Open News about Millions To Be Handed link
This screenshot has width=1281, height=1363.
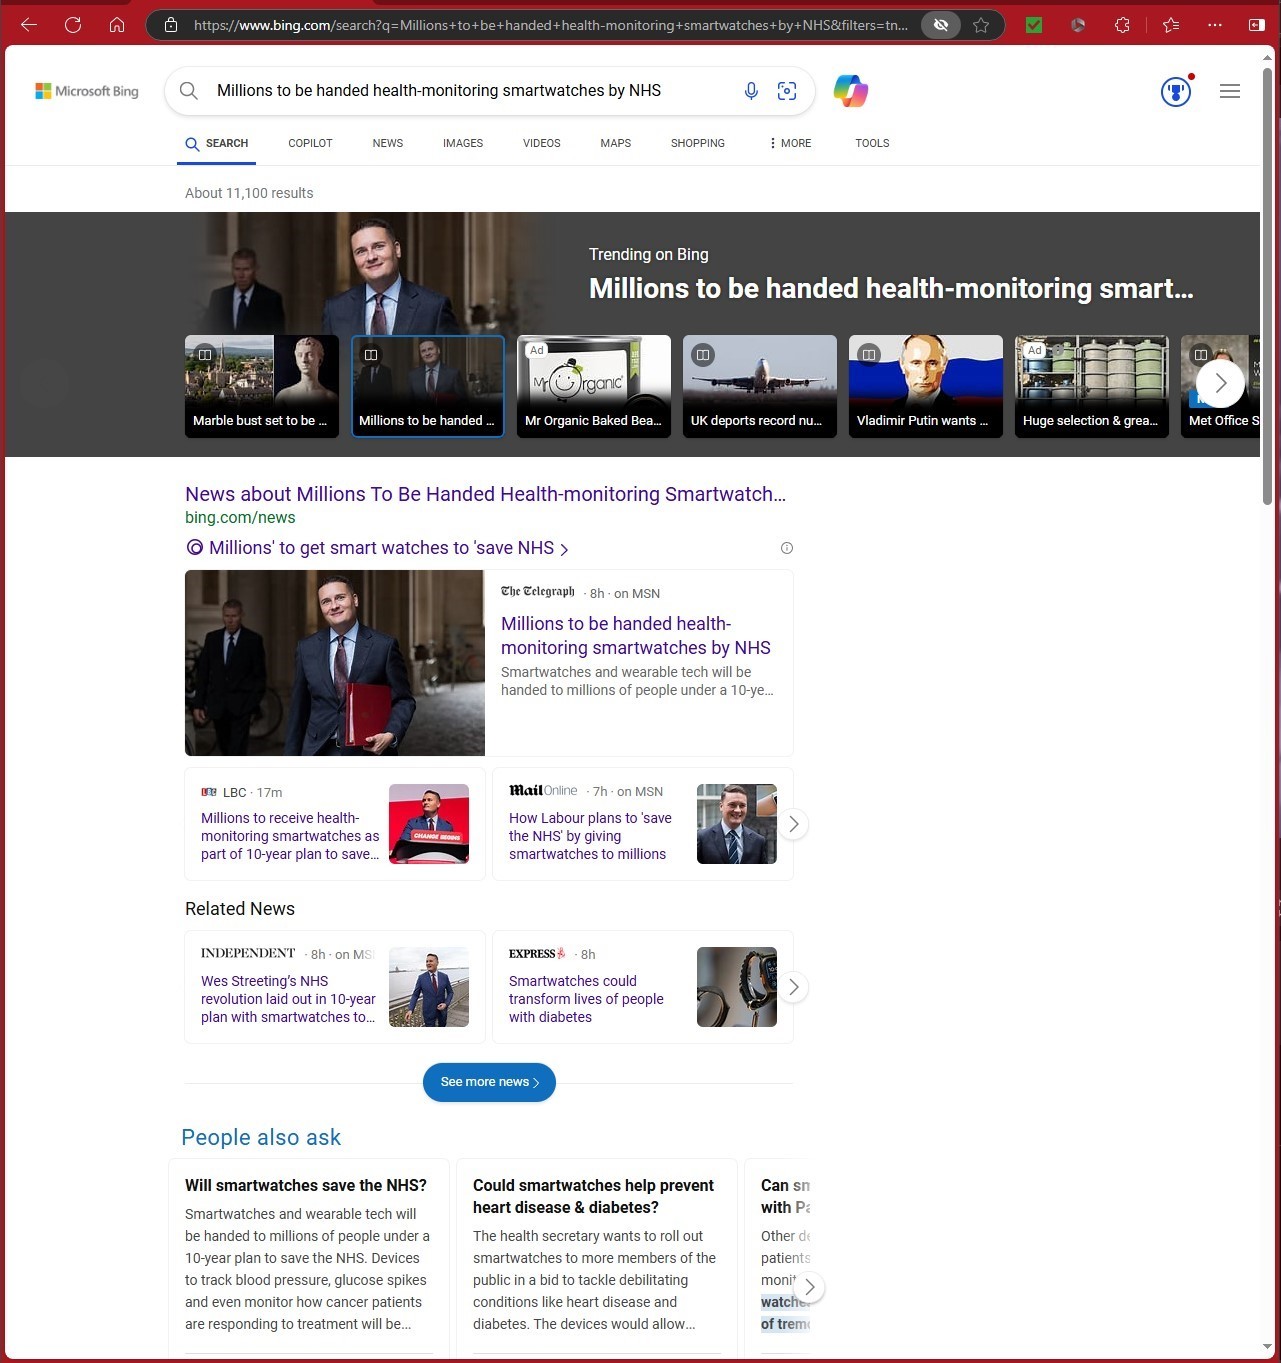pyautogui.click(x=485, y=494)
